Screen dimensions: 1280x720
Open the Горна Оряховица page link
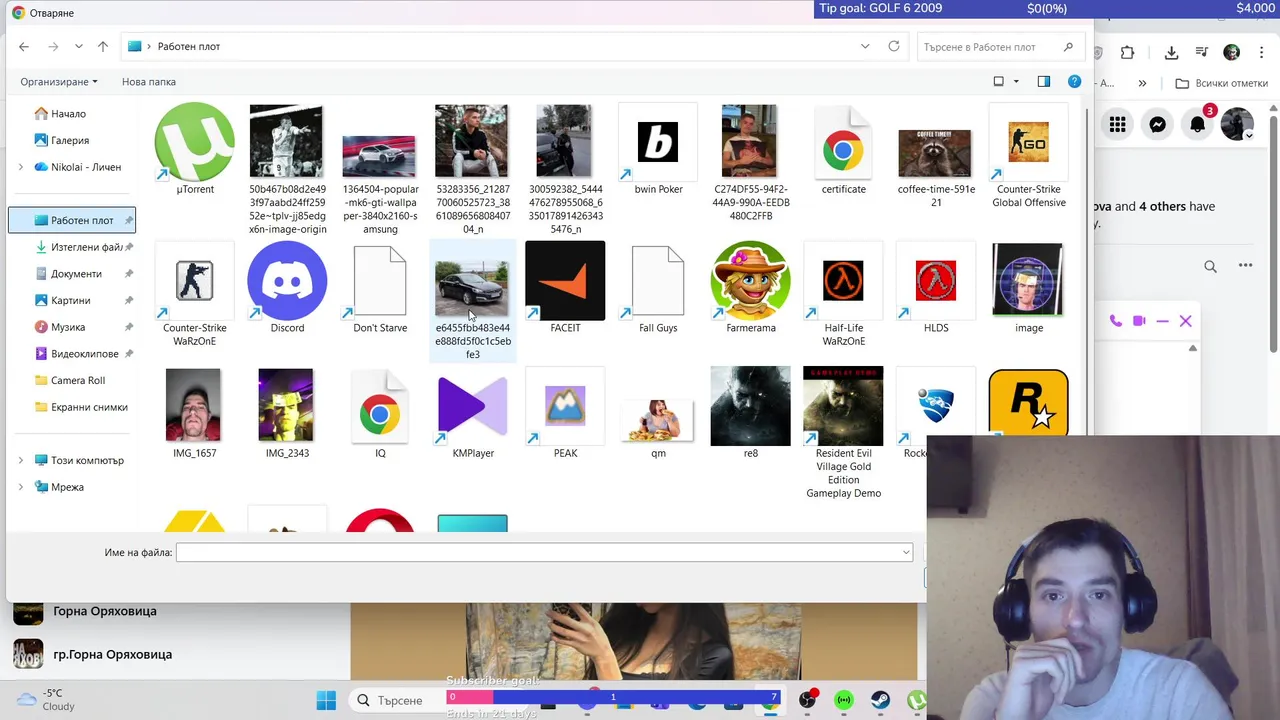[105, 611]
